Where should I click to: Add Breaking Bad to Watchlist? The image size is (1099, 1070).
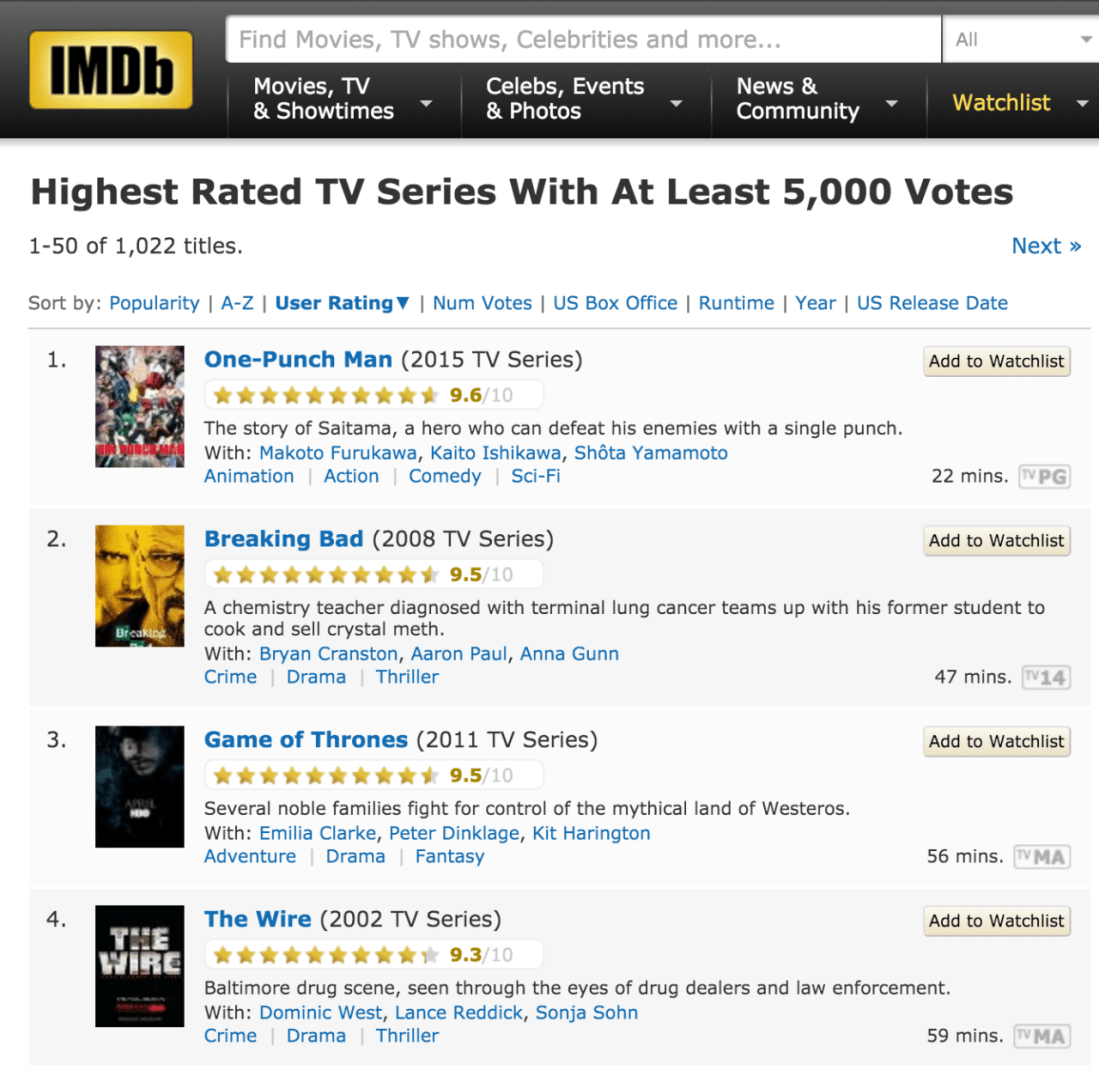996,541
